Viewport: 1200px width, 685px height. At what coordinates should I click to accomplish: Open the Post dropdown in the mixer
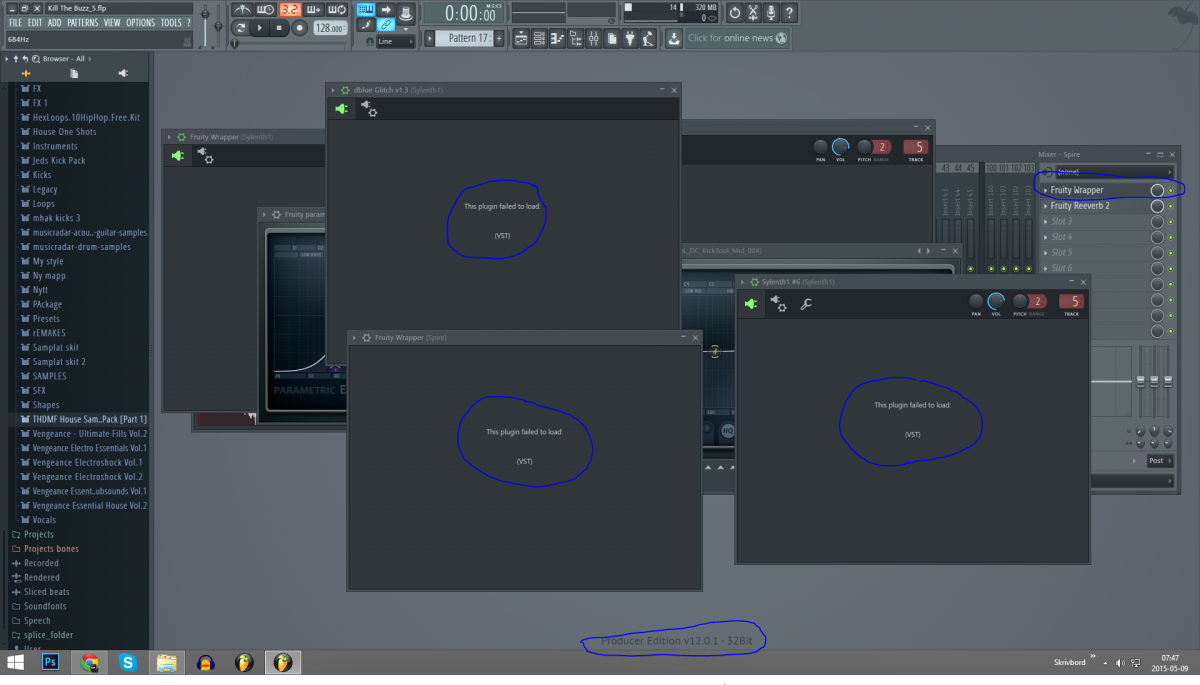[x=1159, y=461]
